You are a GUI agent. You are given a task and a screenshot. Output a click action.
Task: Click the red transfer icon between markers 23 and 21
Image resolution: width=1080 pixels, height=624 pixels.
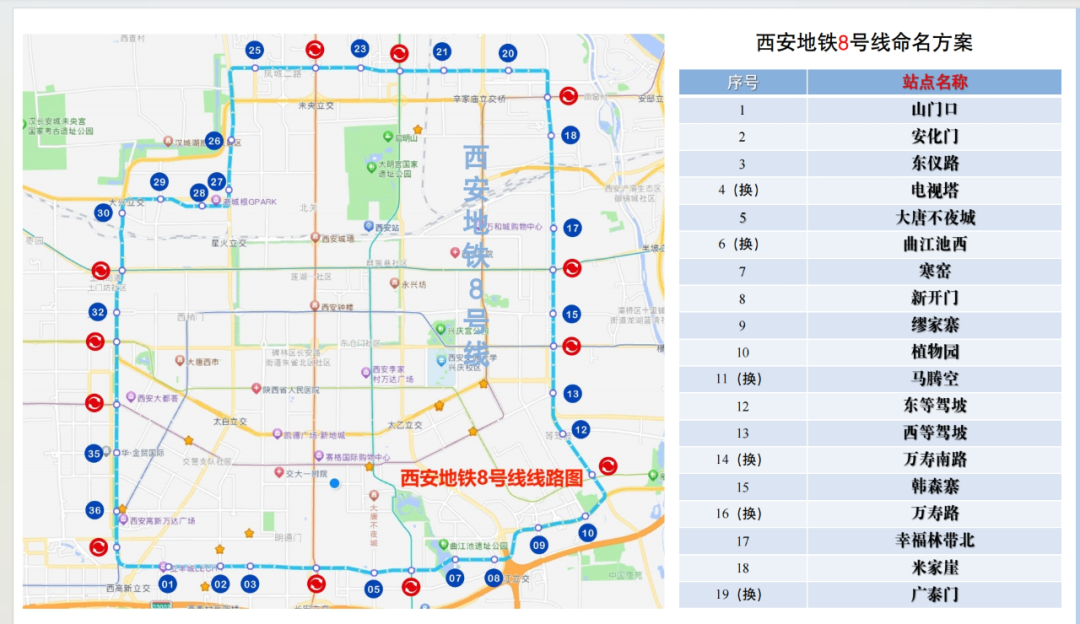coord(399,53)
